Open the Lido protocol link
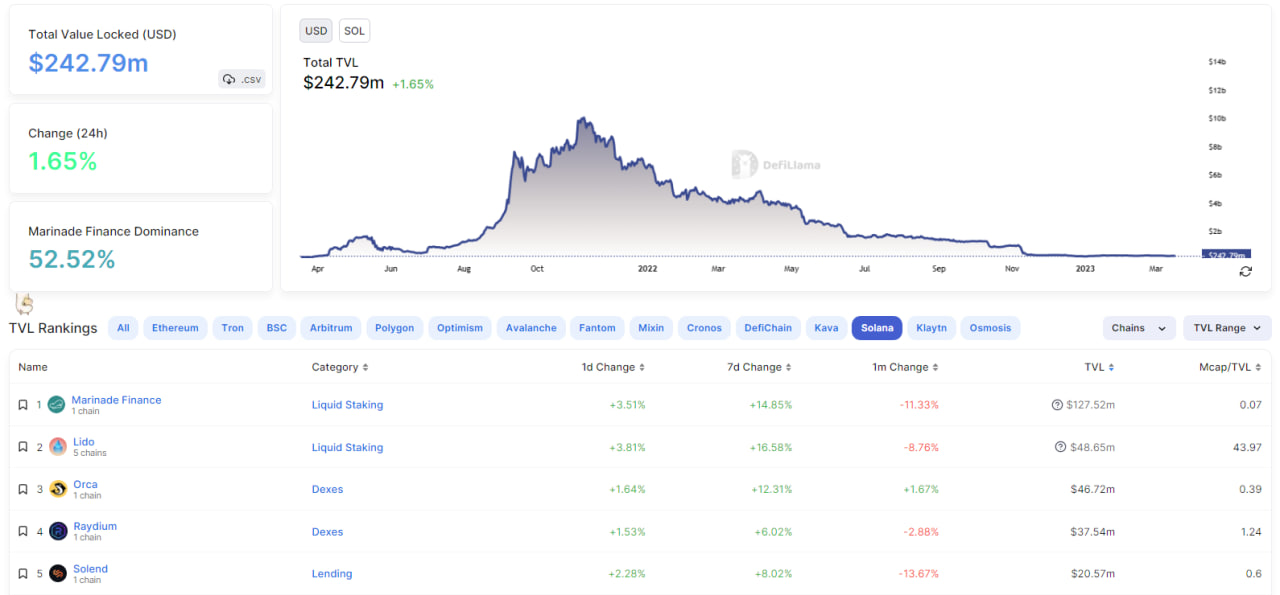Viewport: 1280px width, 595px height. coord(84,442)
